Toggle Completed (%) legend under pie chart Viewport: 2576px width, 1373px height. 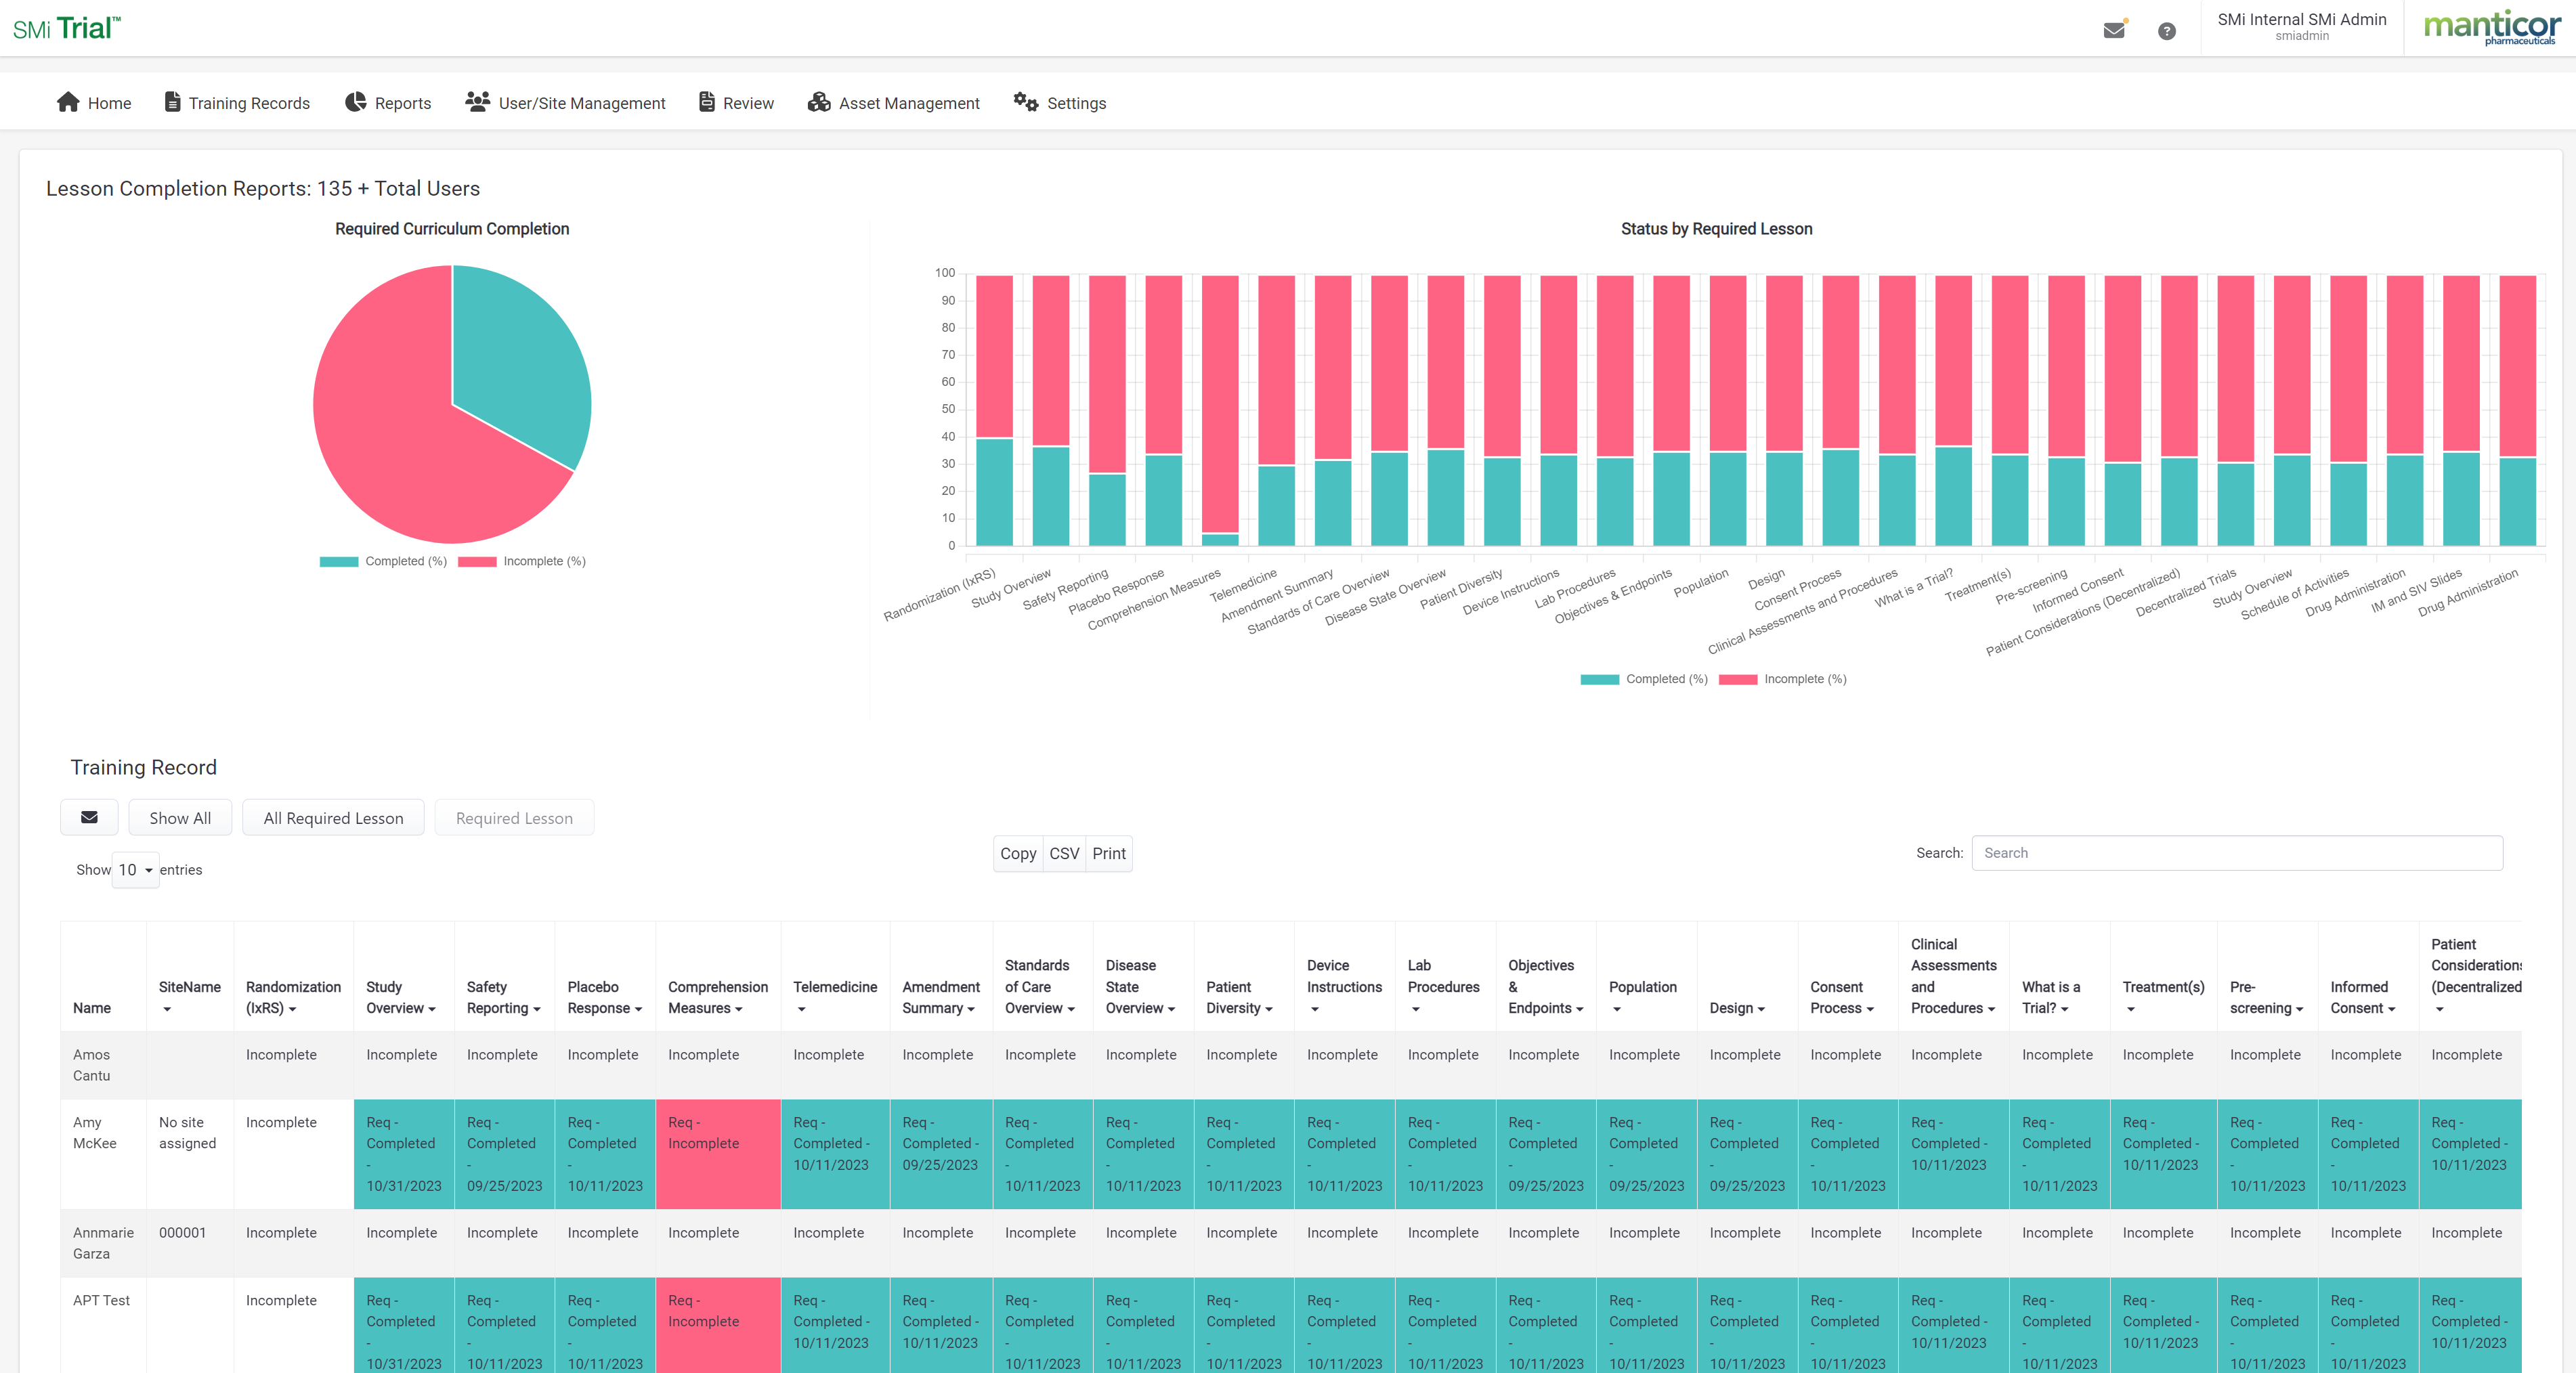[383, 561]
